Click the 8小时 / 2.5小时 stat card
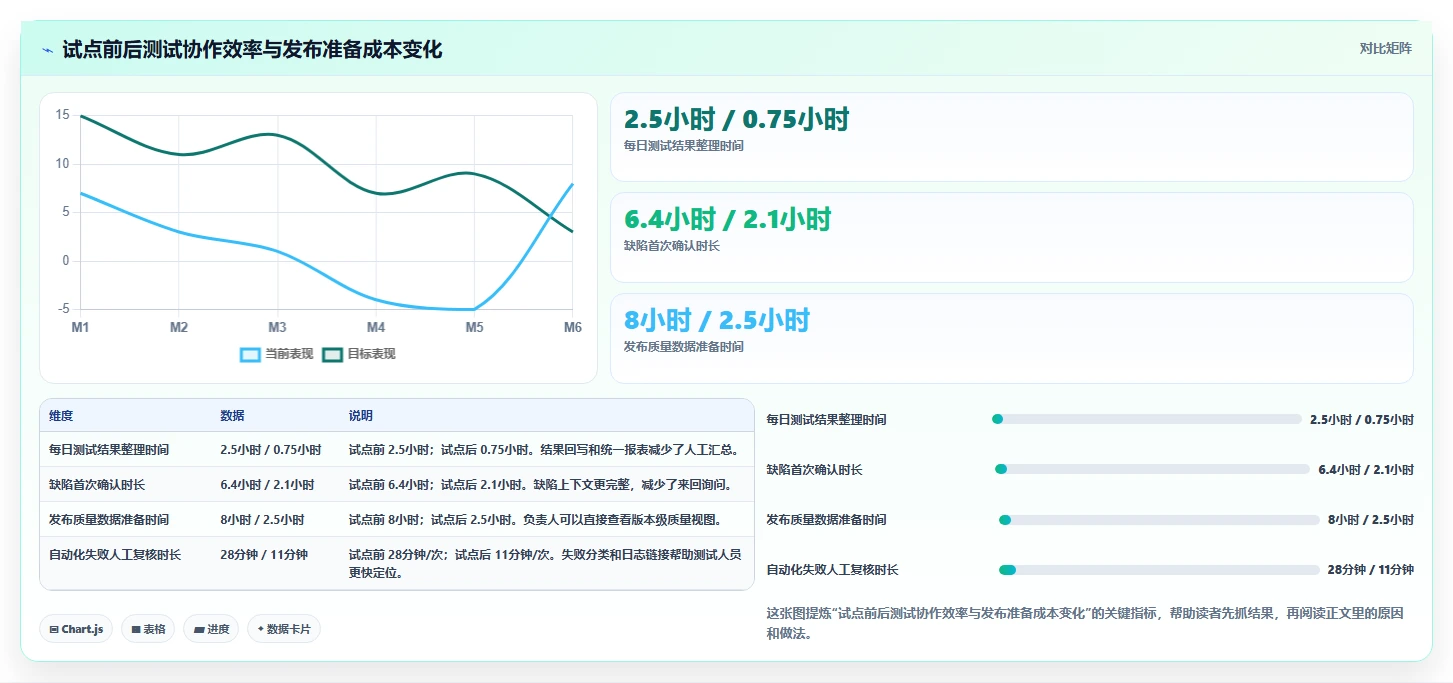Screen dimensions: 1453x683 pos(1012,338)
